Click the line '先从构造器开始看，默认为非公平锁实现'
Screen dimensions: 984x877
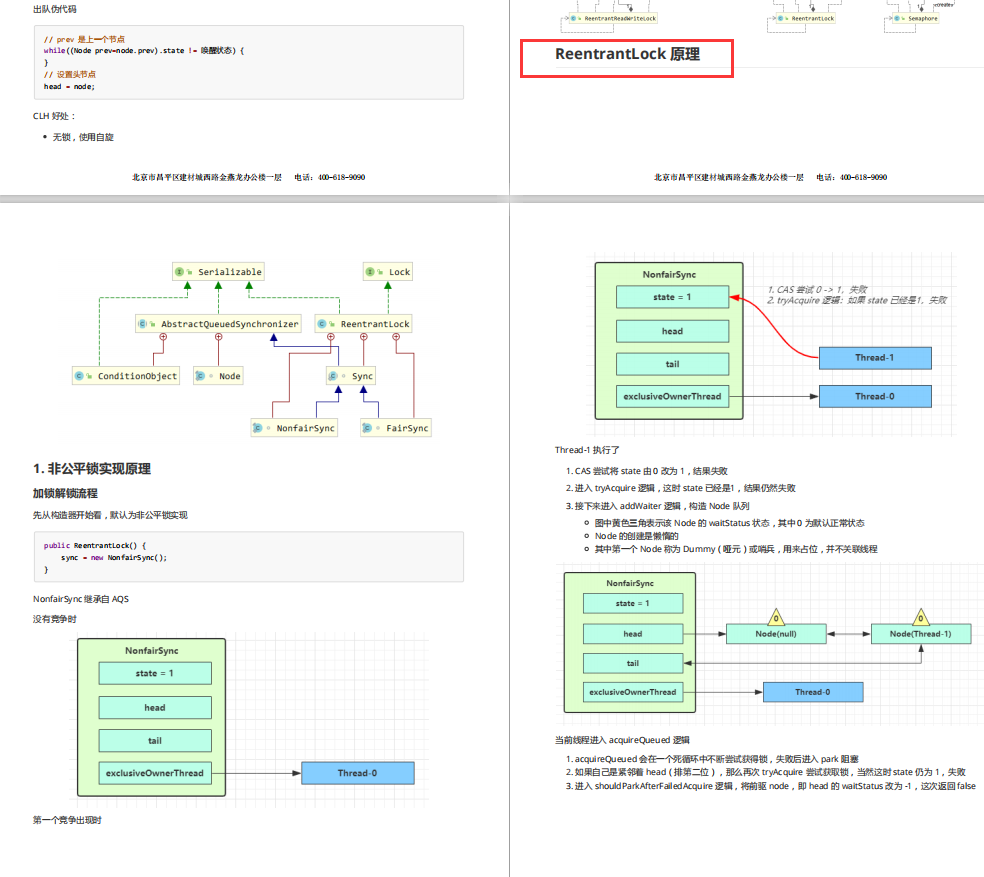[x=110, y=515]
